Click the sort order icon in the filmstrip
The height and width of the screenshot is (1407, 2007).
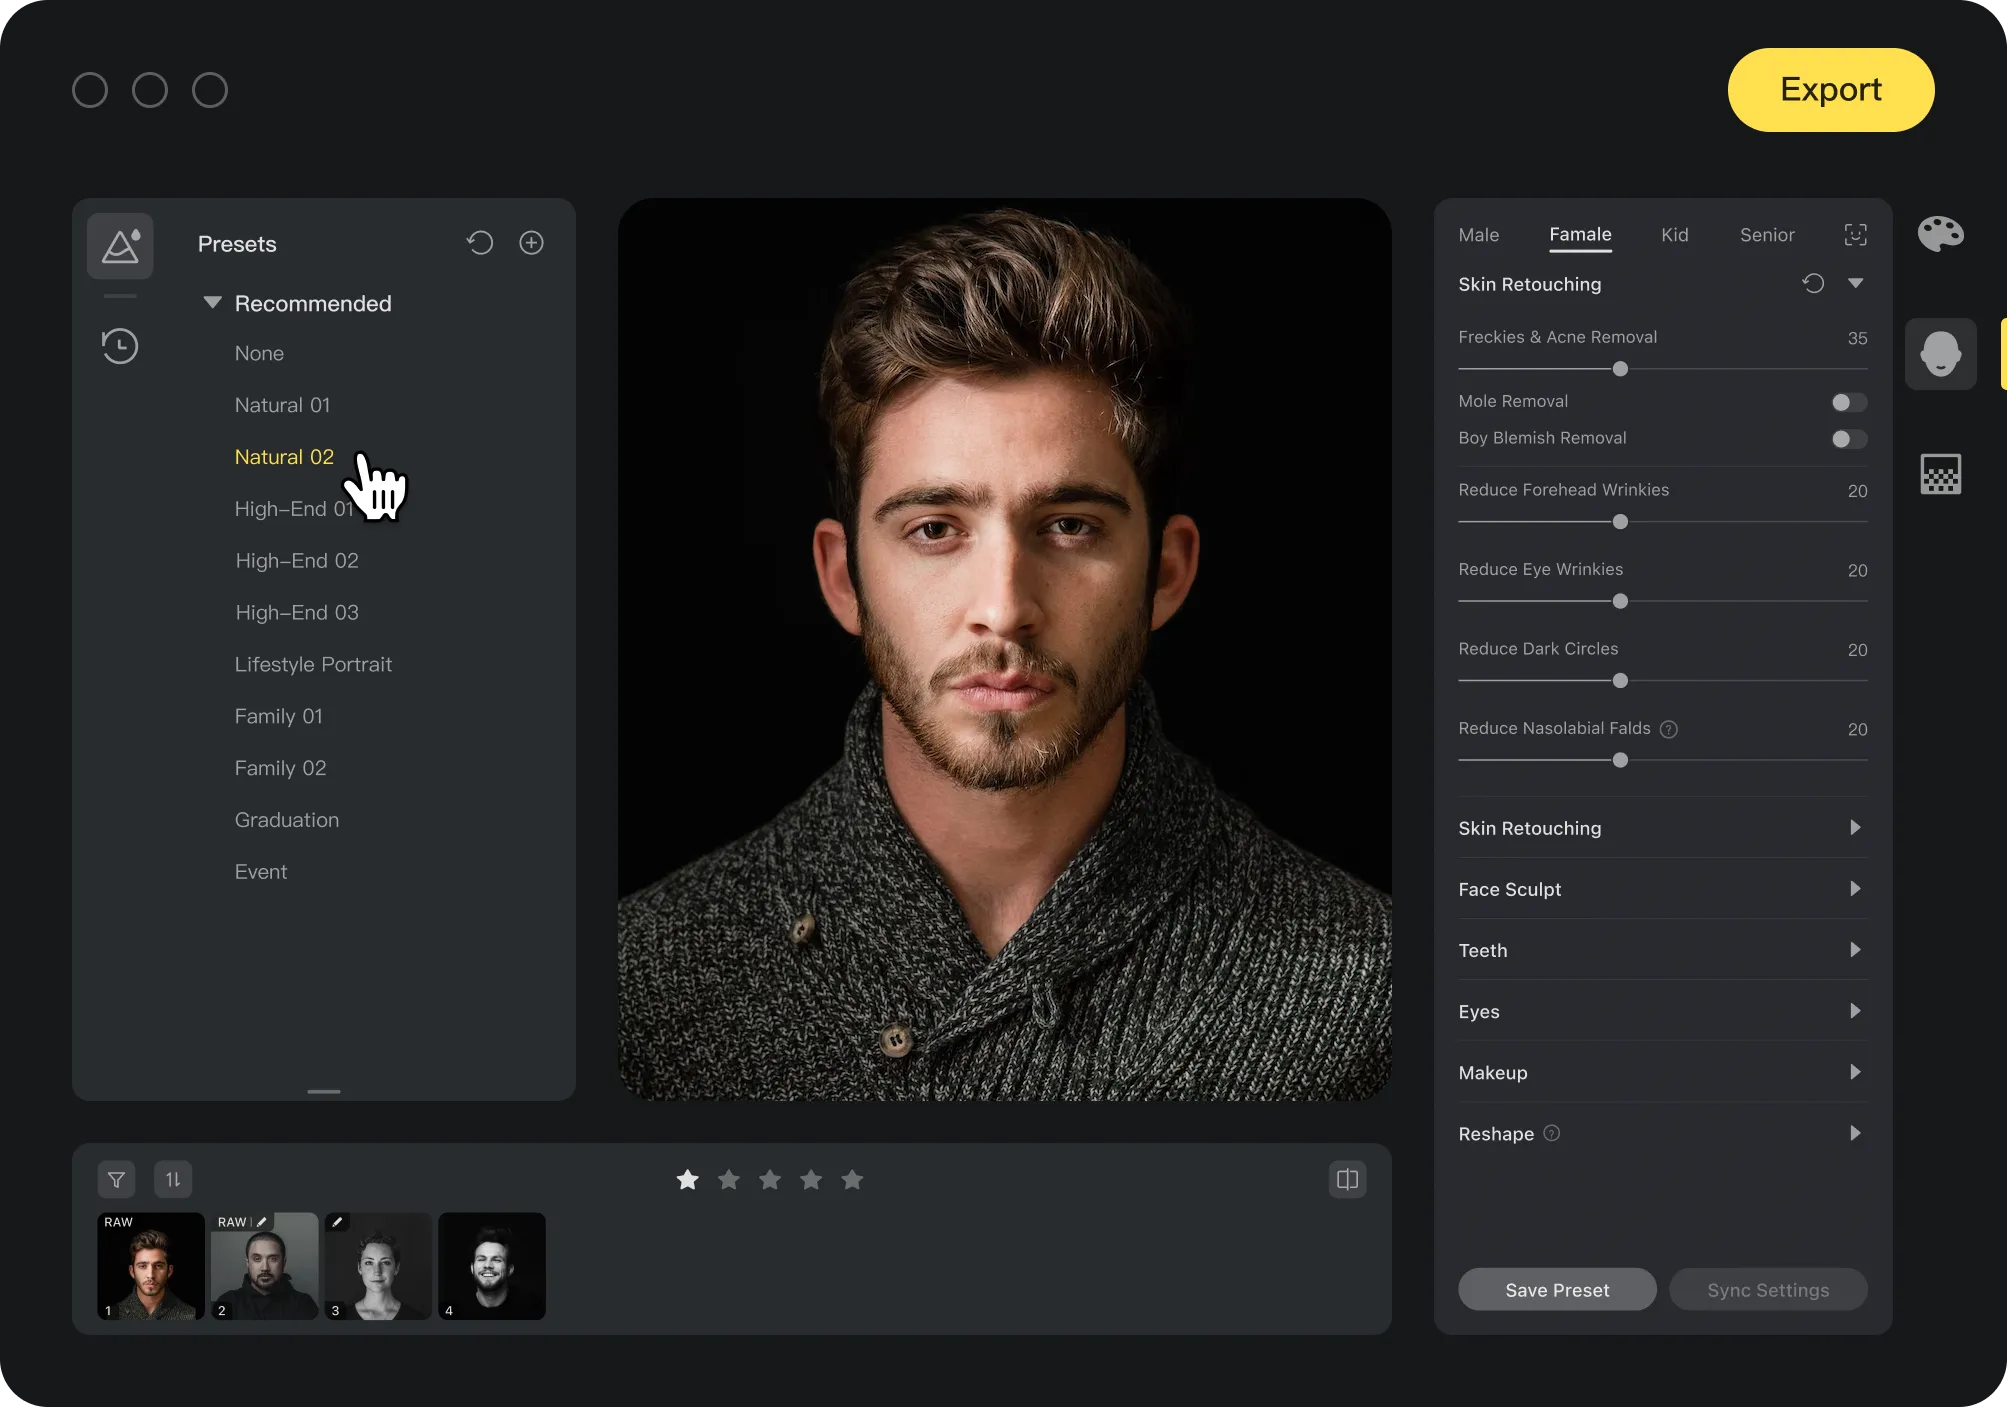(173, 1180)
